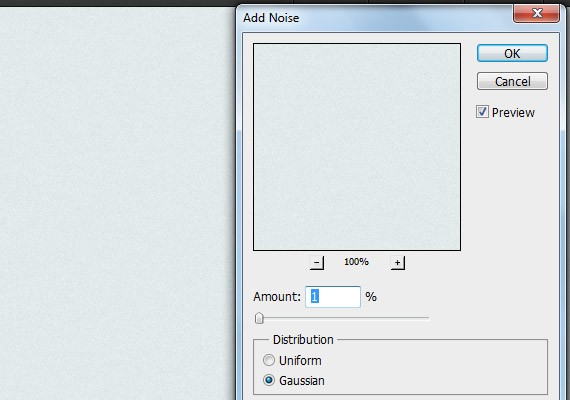Confirm the noise filter with OK

pyautogui.click(x=512, y=53)
